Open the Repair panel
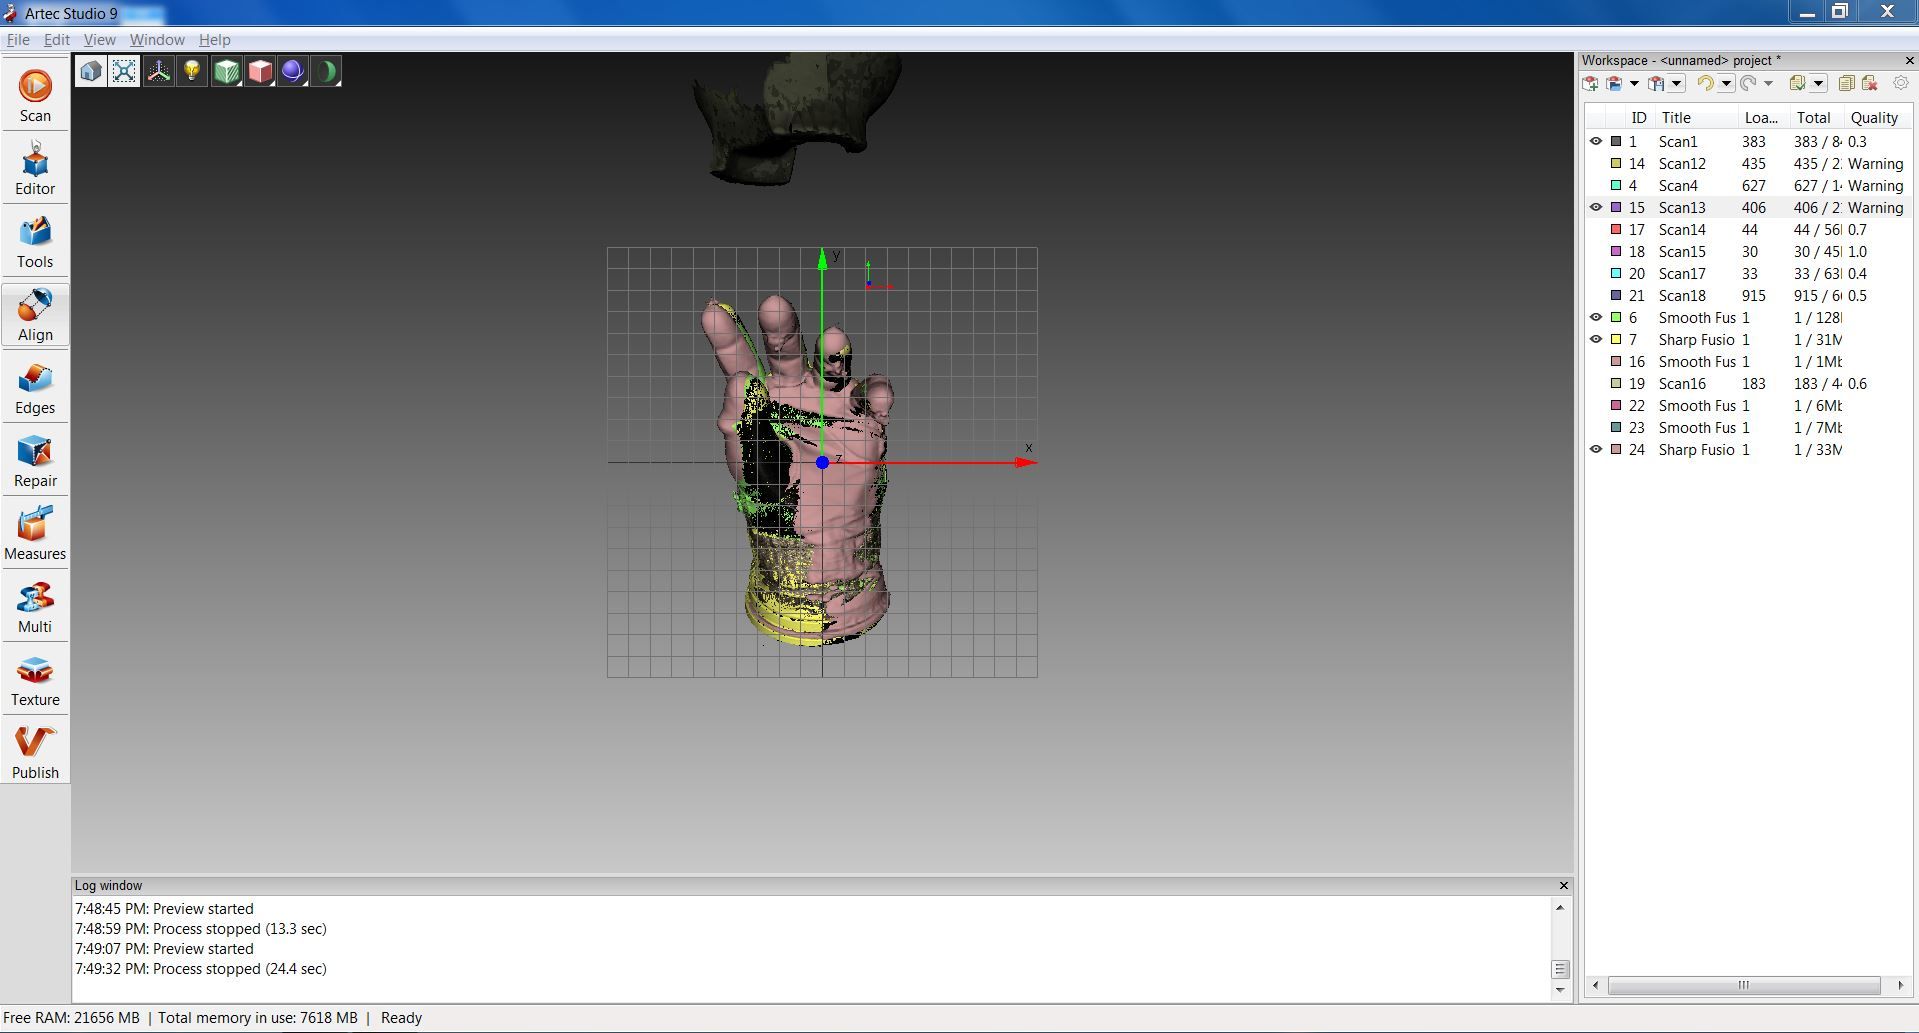Image resolution: width=1919 pixels, height=1033 pixels. point(35,461)
